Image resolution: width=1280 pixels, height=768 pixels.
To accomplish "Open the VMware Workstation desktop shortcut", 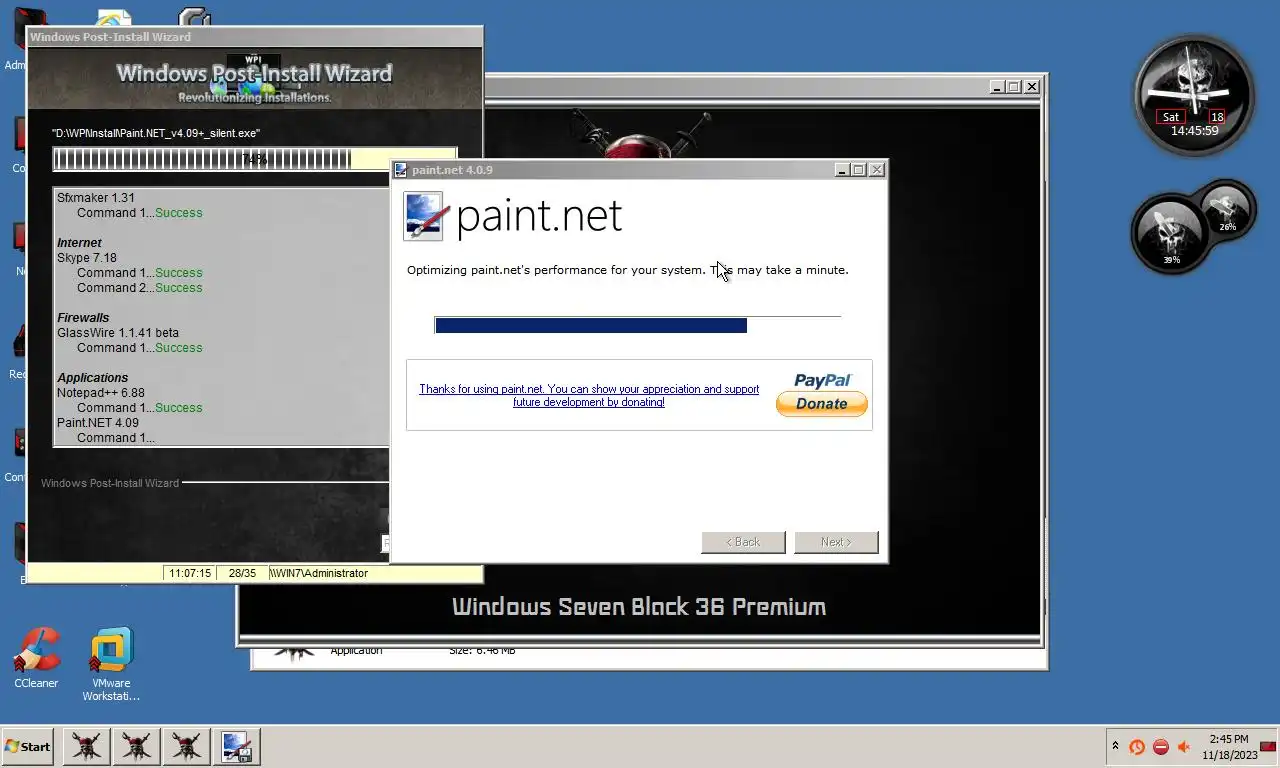I will 111,664.
